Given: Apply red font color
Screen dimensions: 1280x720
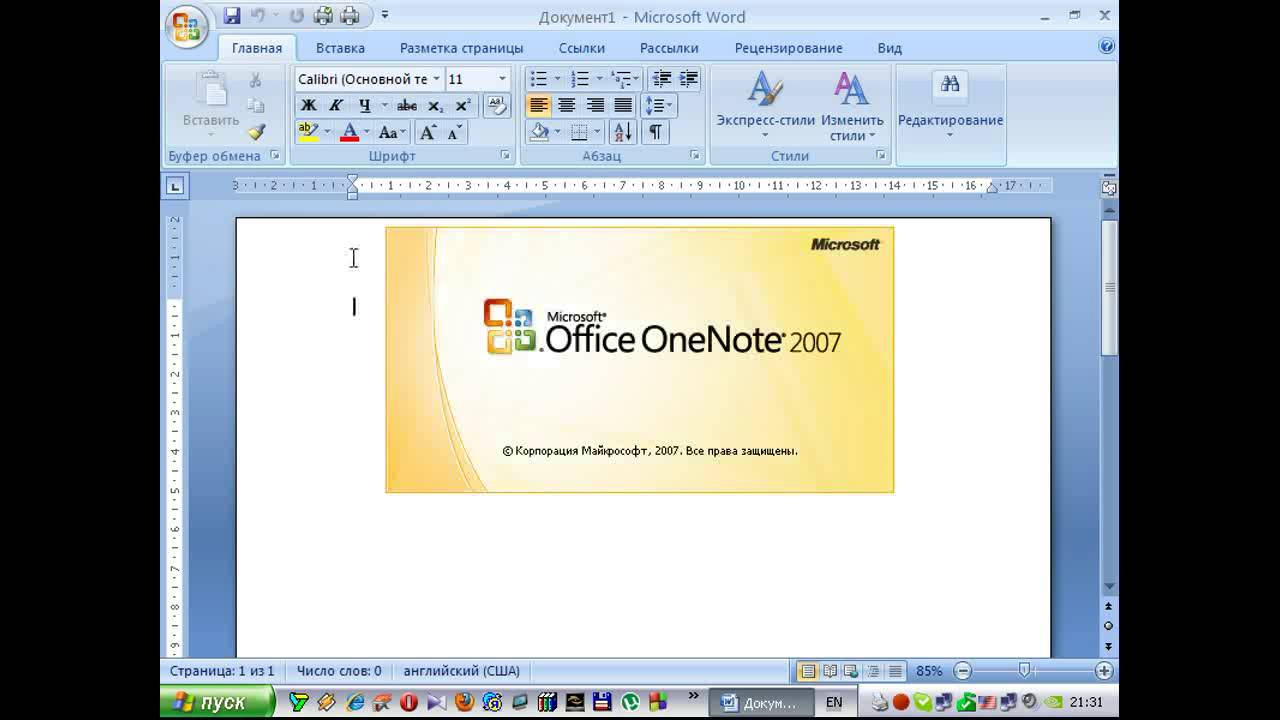Looking at the screenshot, I should point(349,132).
